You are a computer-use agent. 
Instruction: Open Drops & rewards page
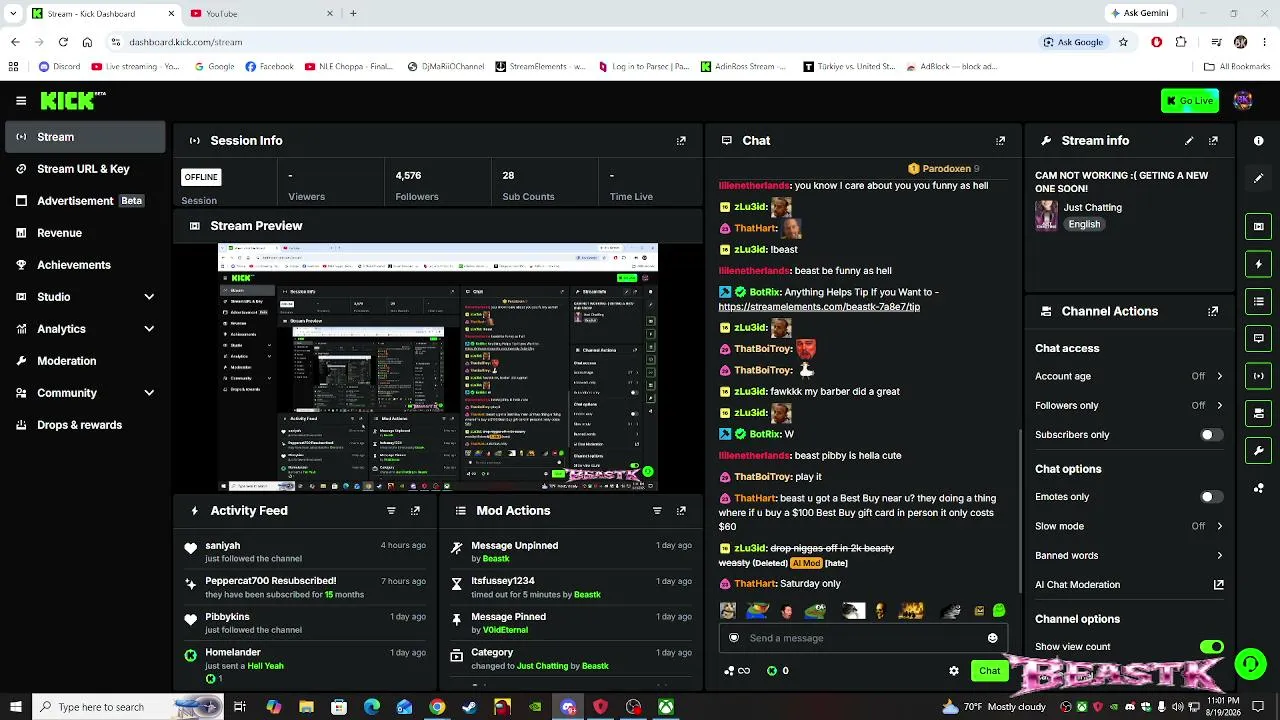click(x=85, y=425)
